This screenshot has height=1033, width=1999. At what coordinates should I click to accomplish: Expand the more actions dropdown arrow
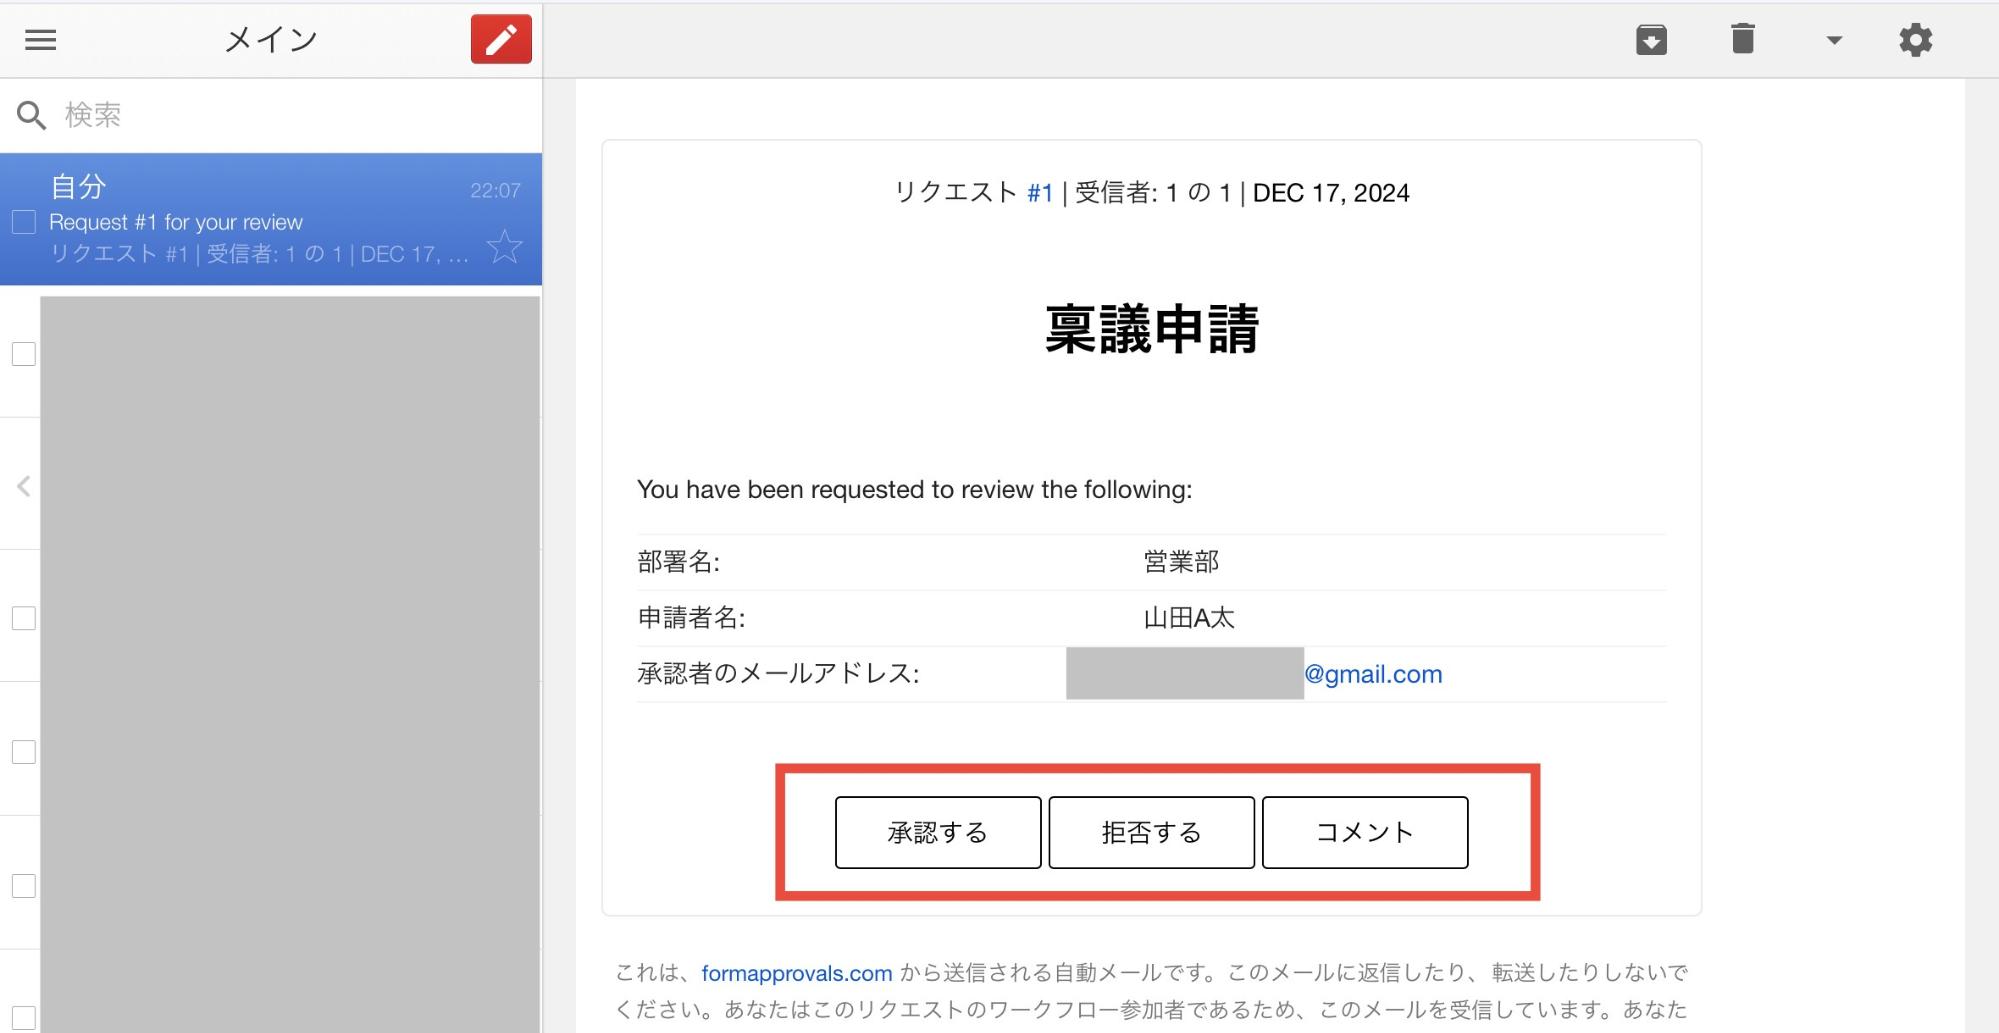coord(1834,40)
